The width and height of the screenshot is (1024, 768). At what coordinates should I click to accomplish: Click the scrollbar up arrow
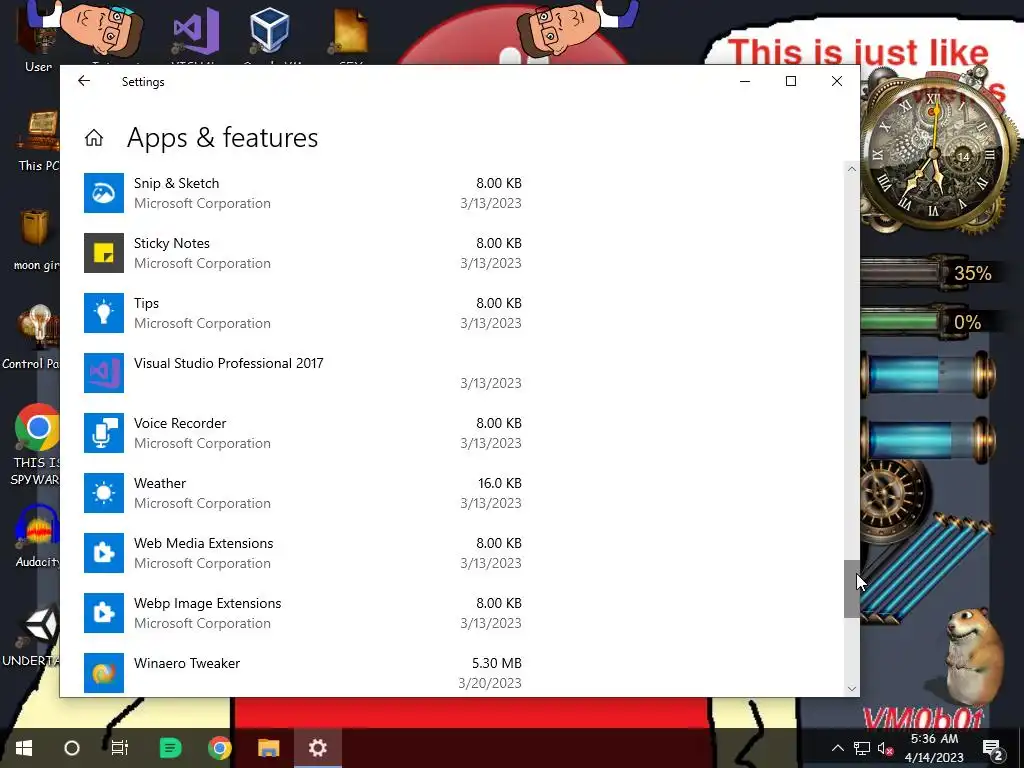click(x=852, y=168)
